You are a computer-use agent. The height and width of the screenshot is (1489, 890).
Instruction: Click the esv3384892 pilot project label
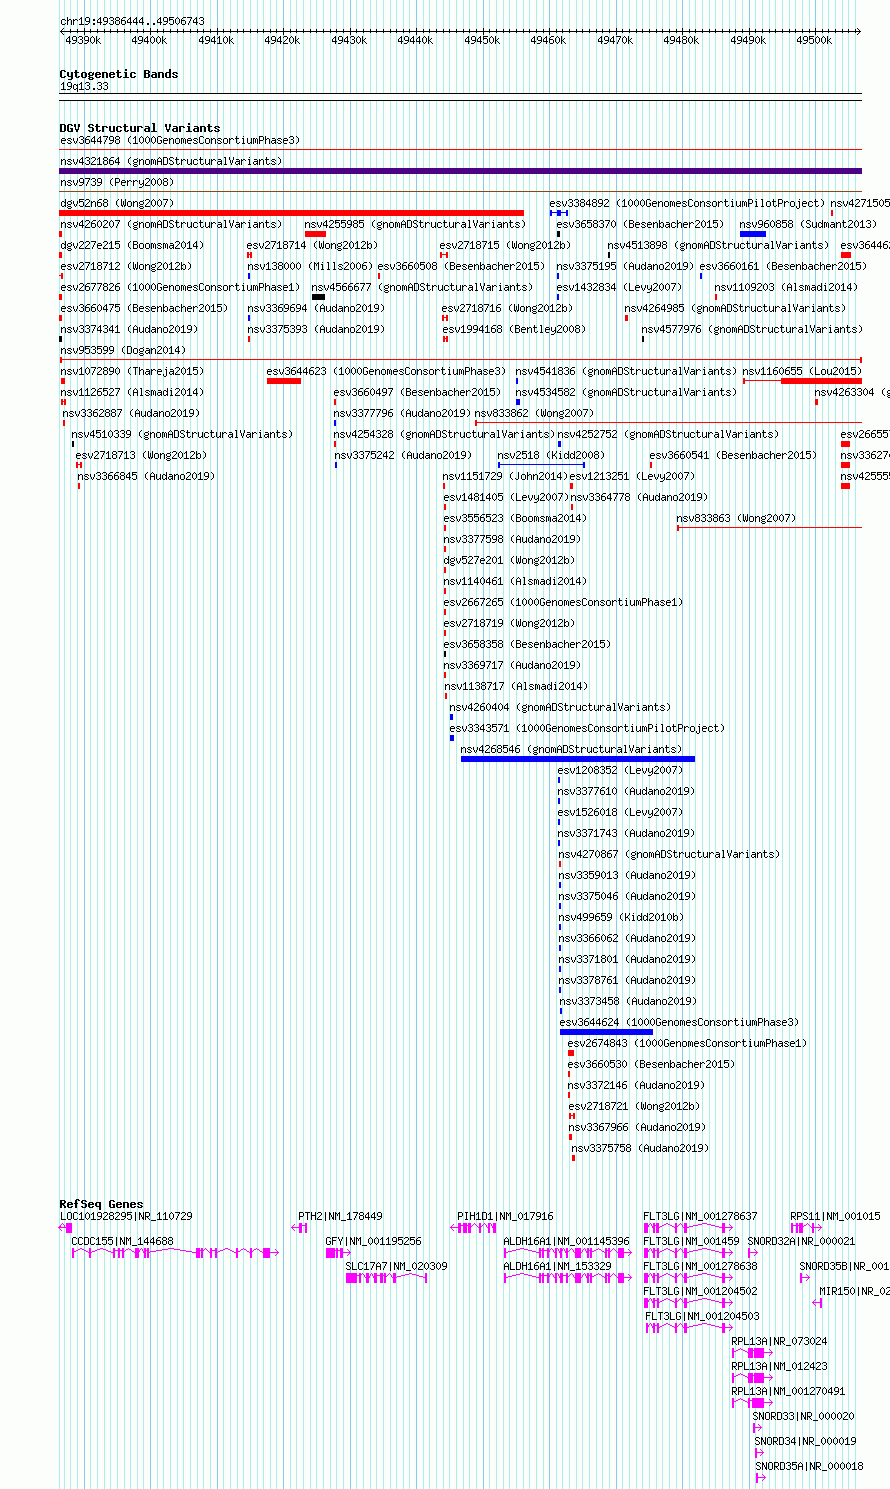tap(687, 203)
